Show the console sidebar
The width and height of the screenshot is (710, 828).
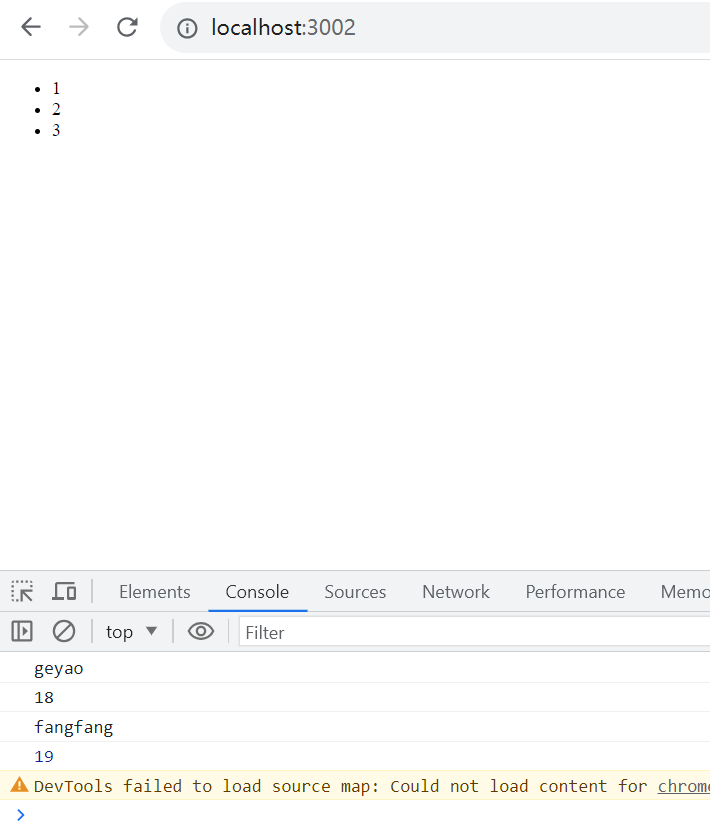[x=22, y=631]
